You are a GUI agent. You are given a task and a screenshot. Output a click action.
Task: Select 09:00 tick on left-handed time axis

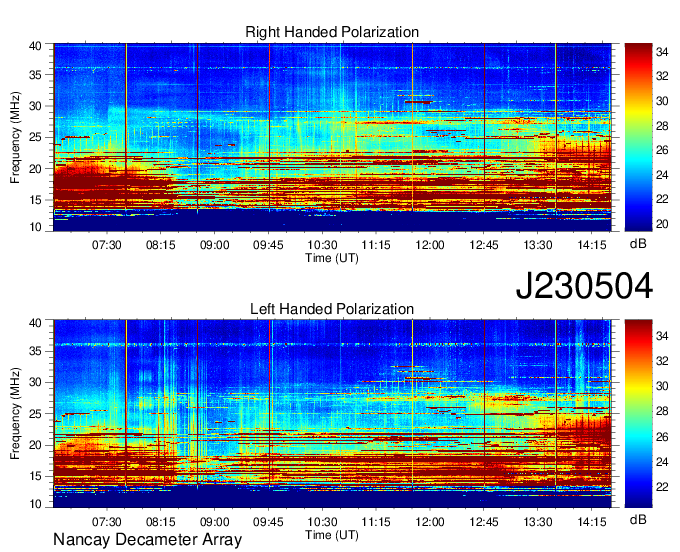[214, 522]
